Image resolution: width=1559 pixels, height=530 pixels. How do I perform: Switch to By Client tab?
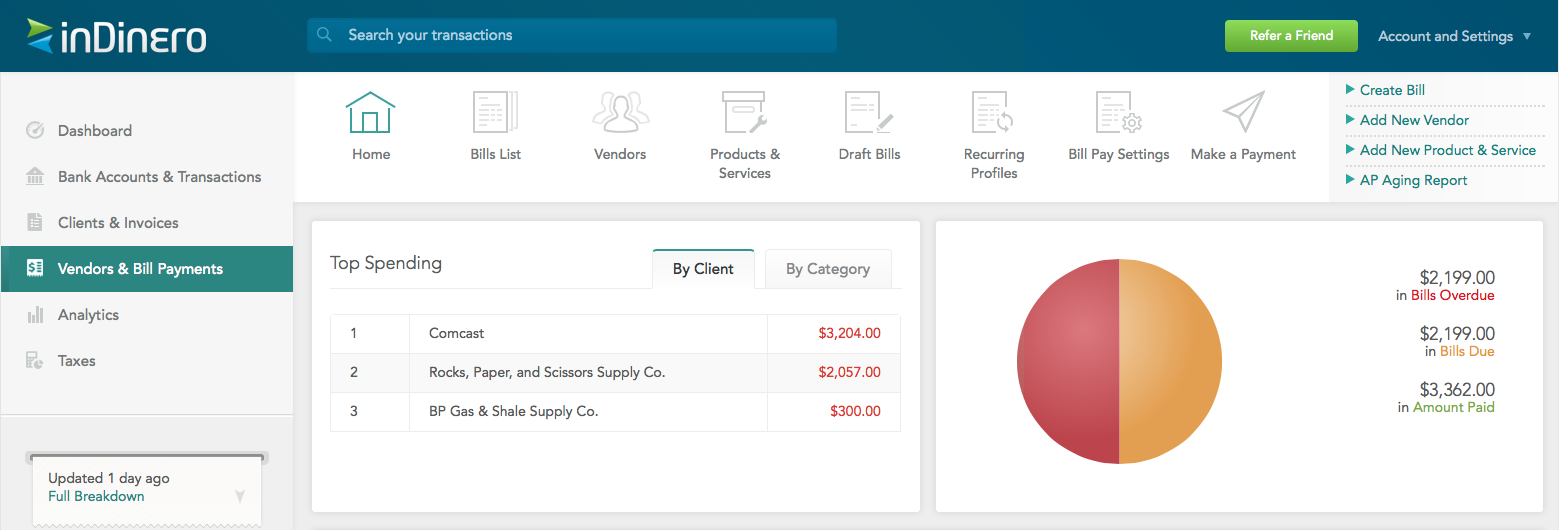coord(703,269)
